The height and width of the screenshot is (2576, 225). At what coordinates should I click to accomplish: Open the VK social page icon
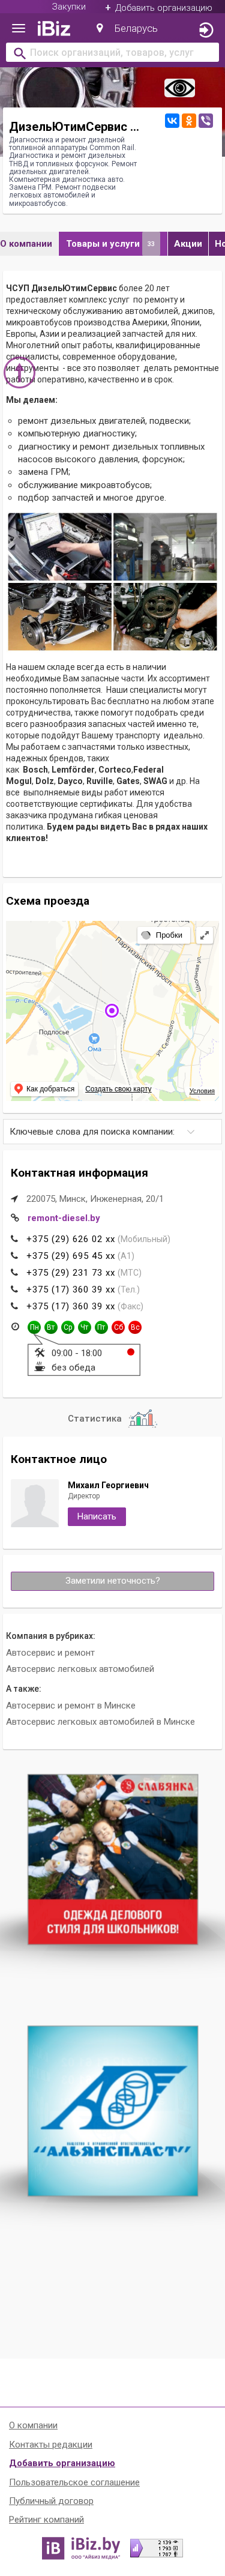(x=172, y=120)
